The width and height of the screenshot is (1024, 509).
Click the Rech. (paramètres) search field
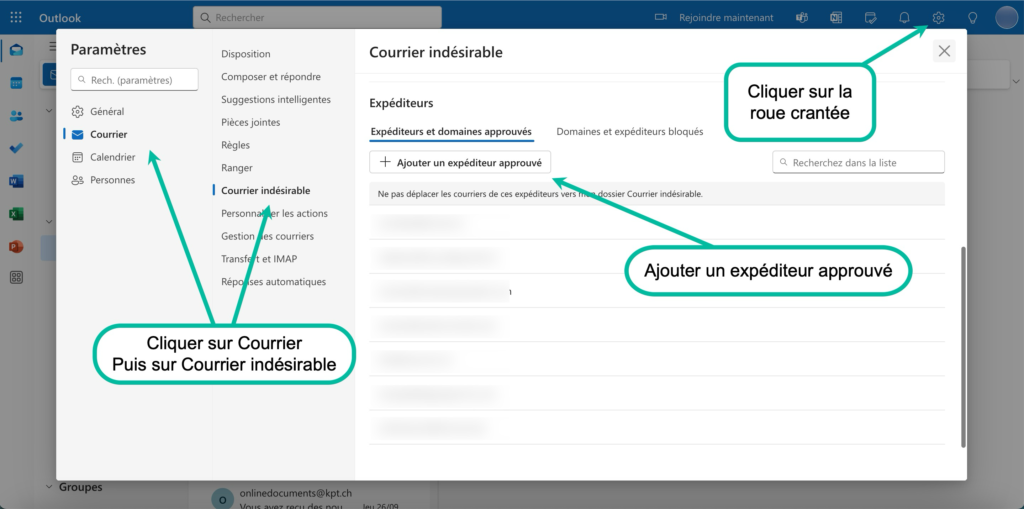click(x=135, y=80)
